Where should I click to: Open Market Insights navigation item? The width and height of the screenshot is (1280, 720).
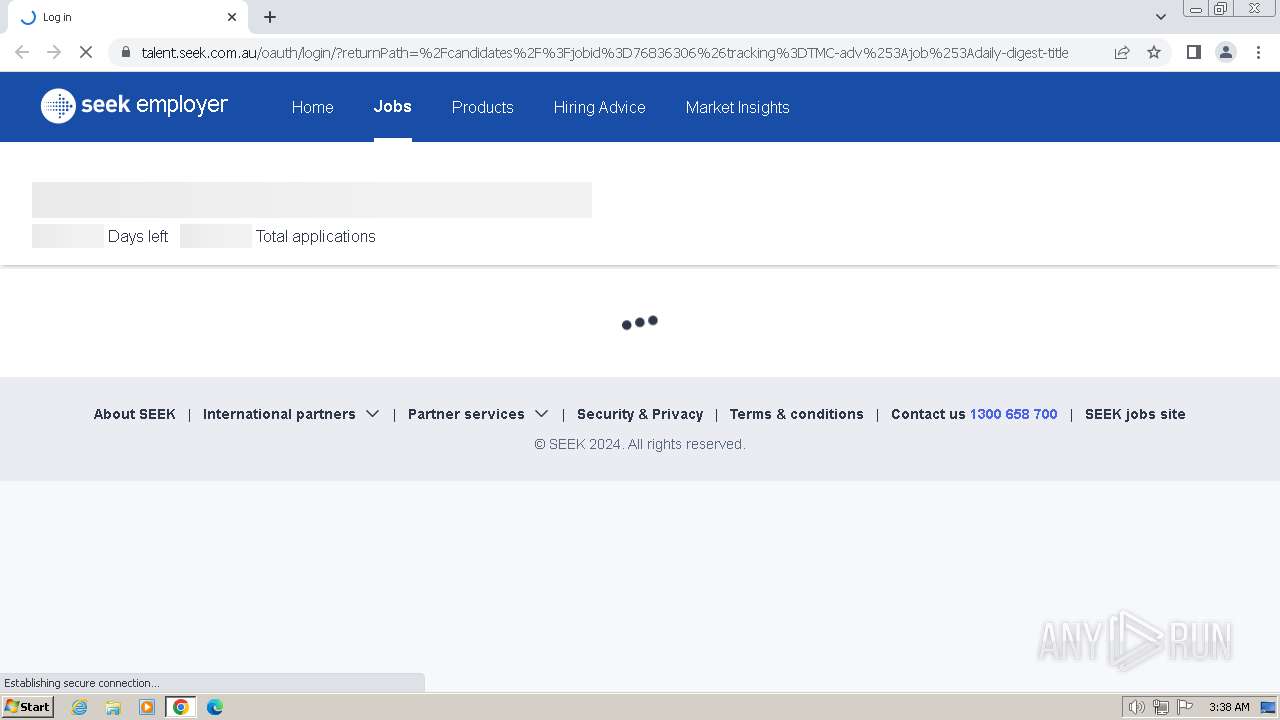click(x=738, y=107)
